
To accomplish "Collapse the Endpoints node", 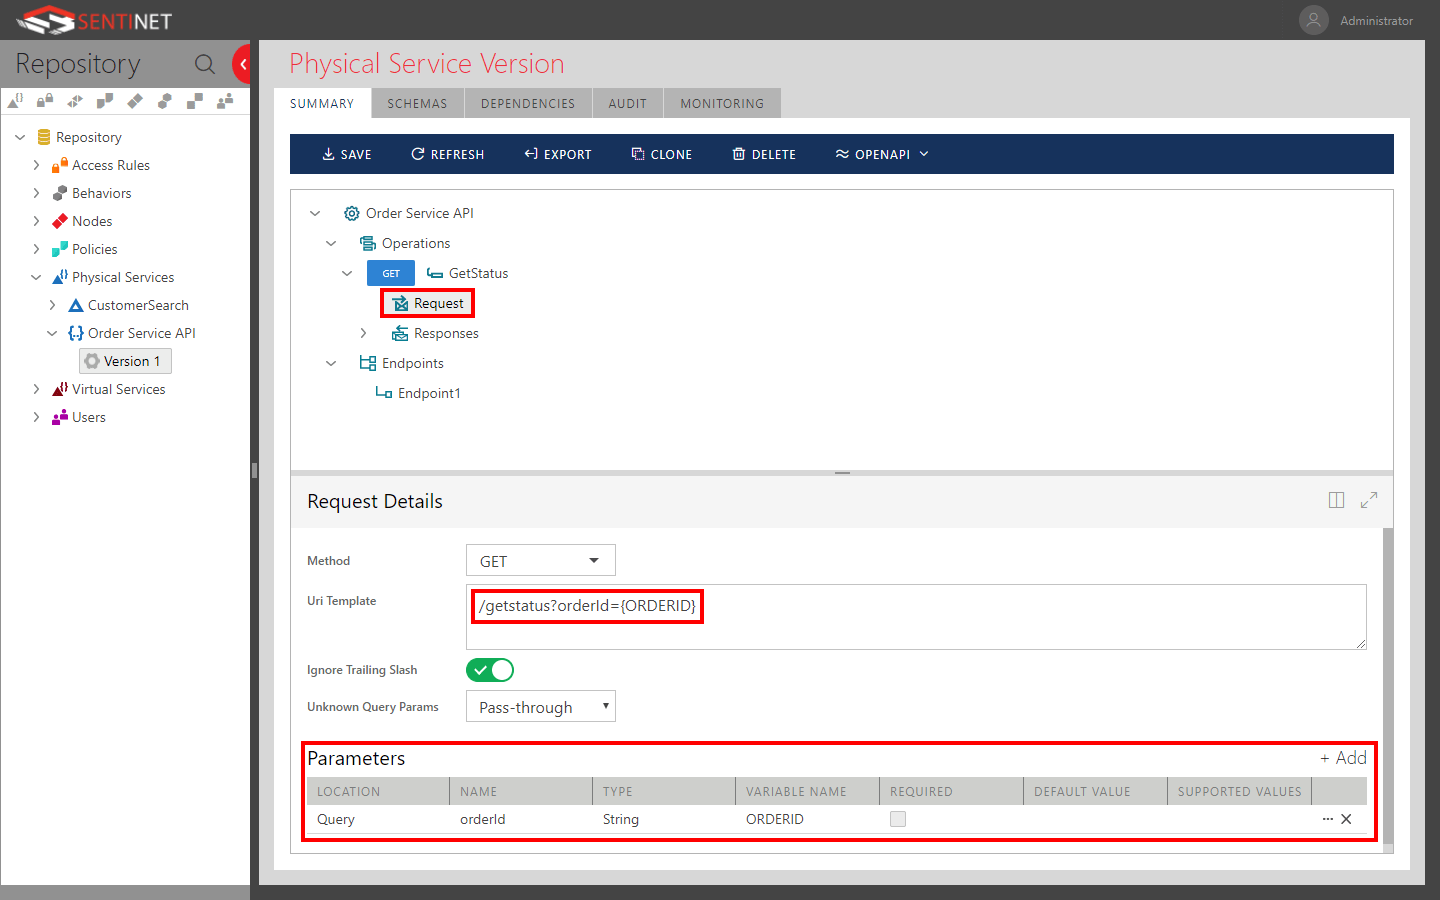I will click(331, 363).
